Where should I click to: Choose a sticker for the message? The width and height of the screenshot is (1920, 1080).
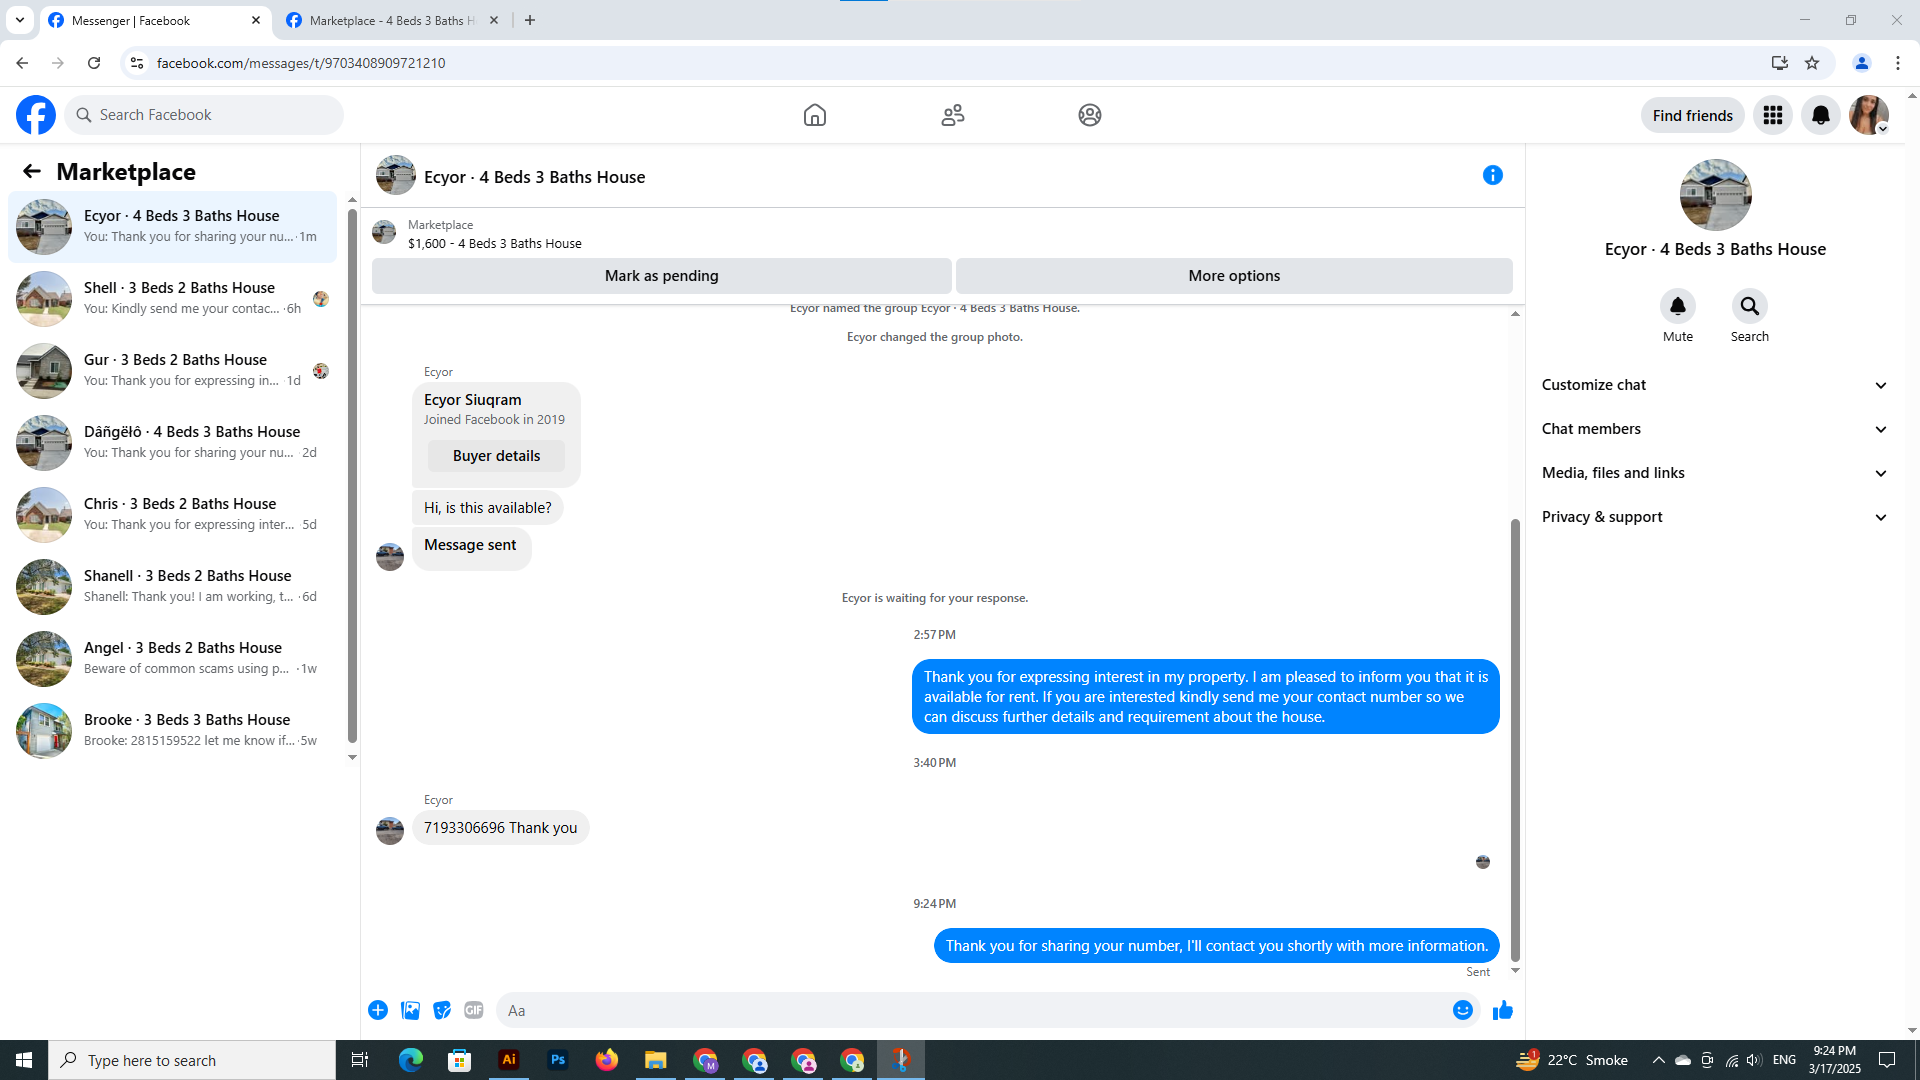point(442,1010)
